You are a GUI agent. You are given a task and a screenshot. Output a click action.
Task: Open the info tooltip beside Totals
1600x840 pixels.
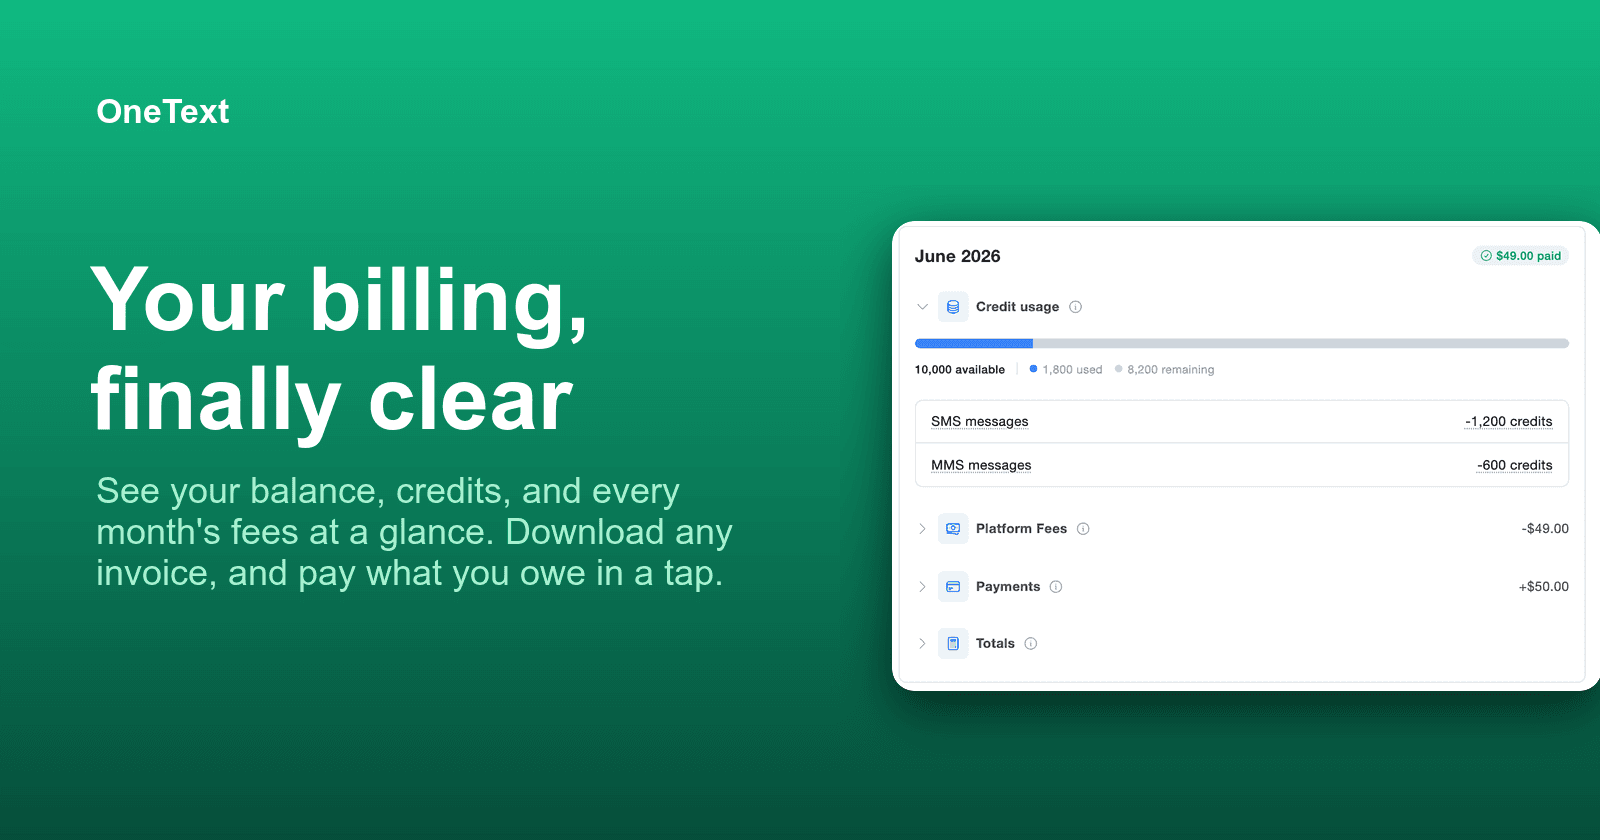click(x=1031, y=644)
